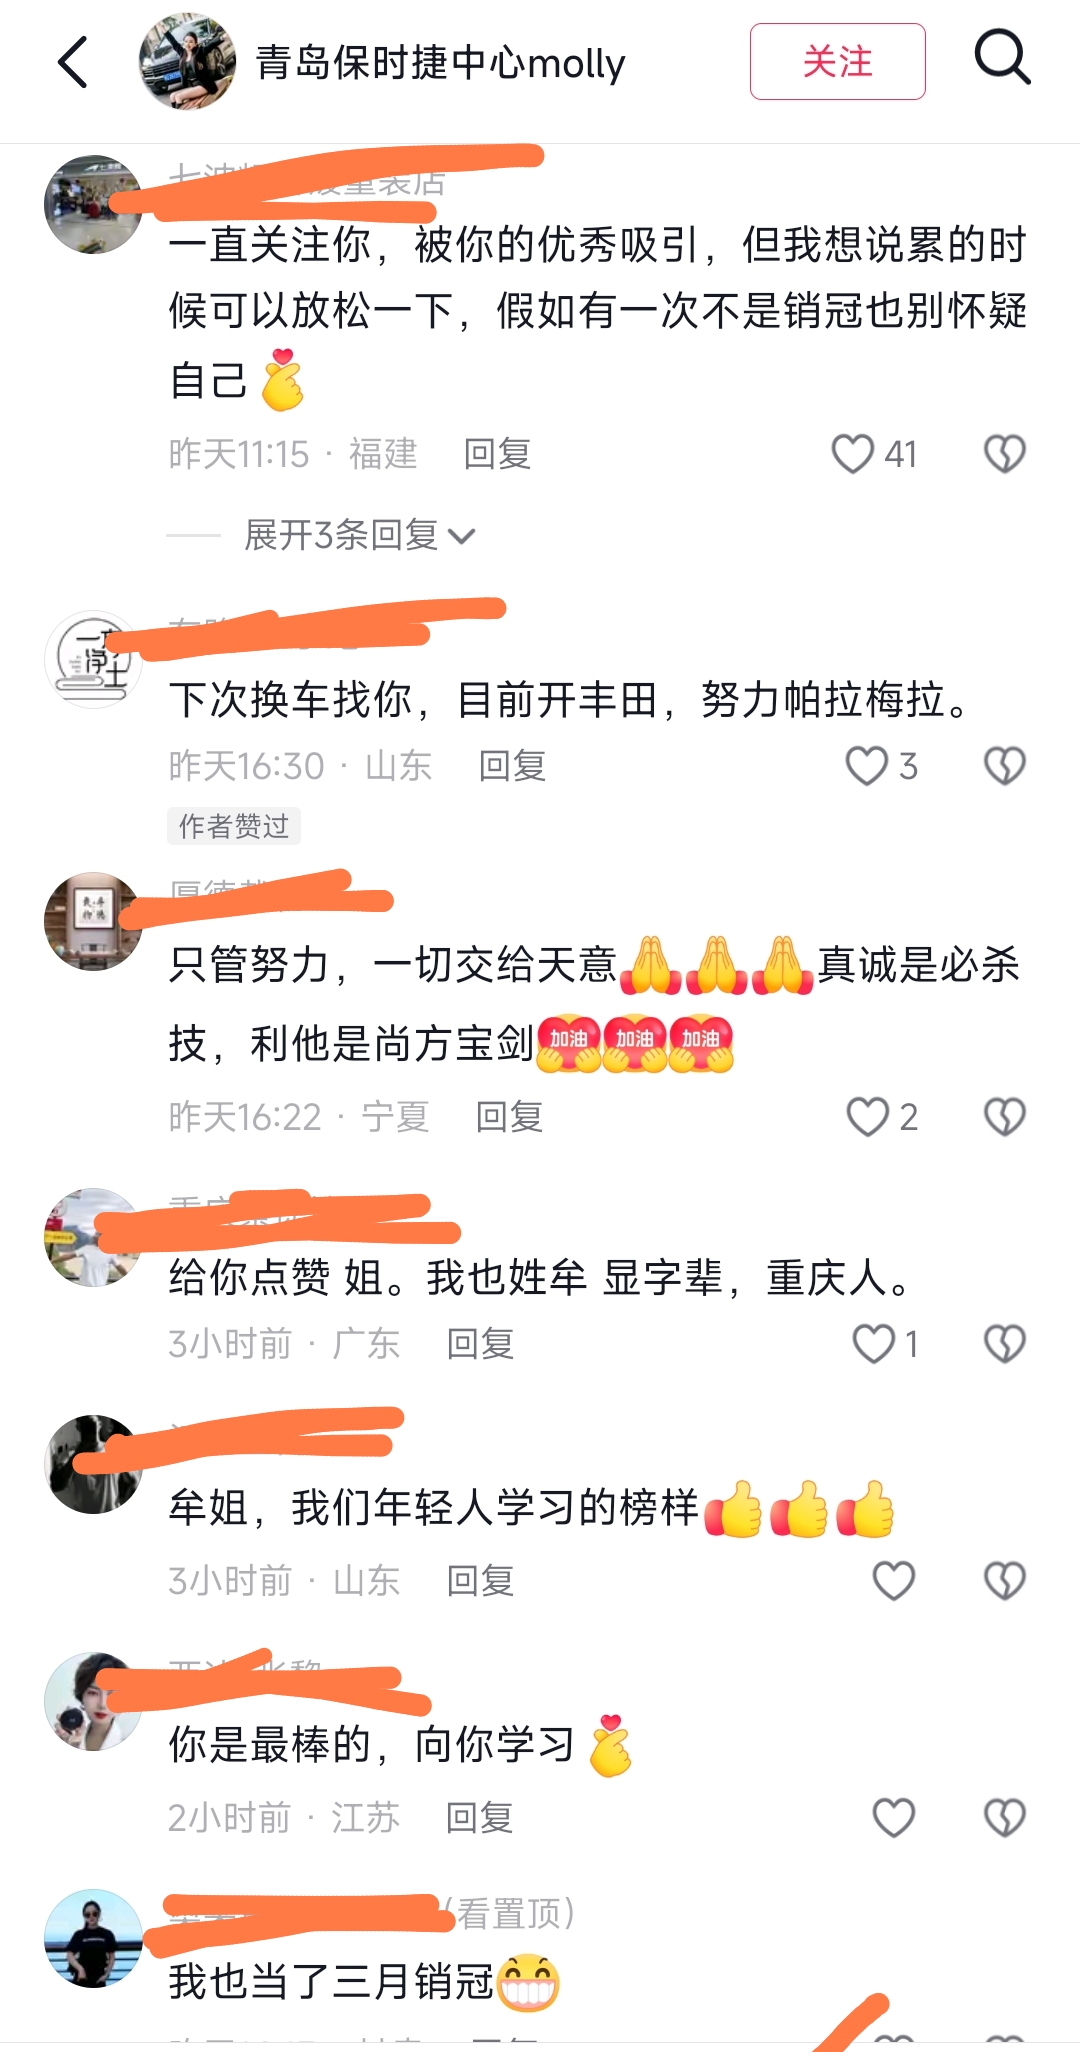Open 青岛保时捷中心molly profile avatar
This screenshot has height=2052, width=1080.
(187, 61)
